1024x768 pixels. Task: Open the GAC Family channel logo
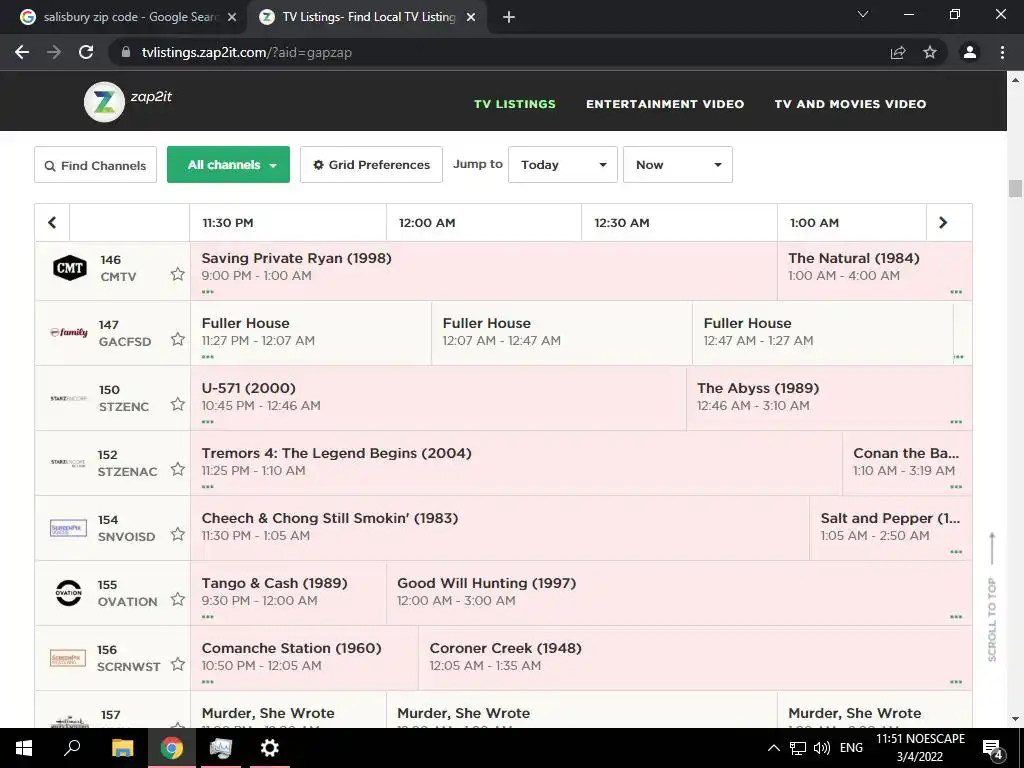click(69, 332)
